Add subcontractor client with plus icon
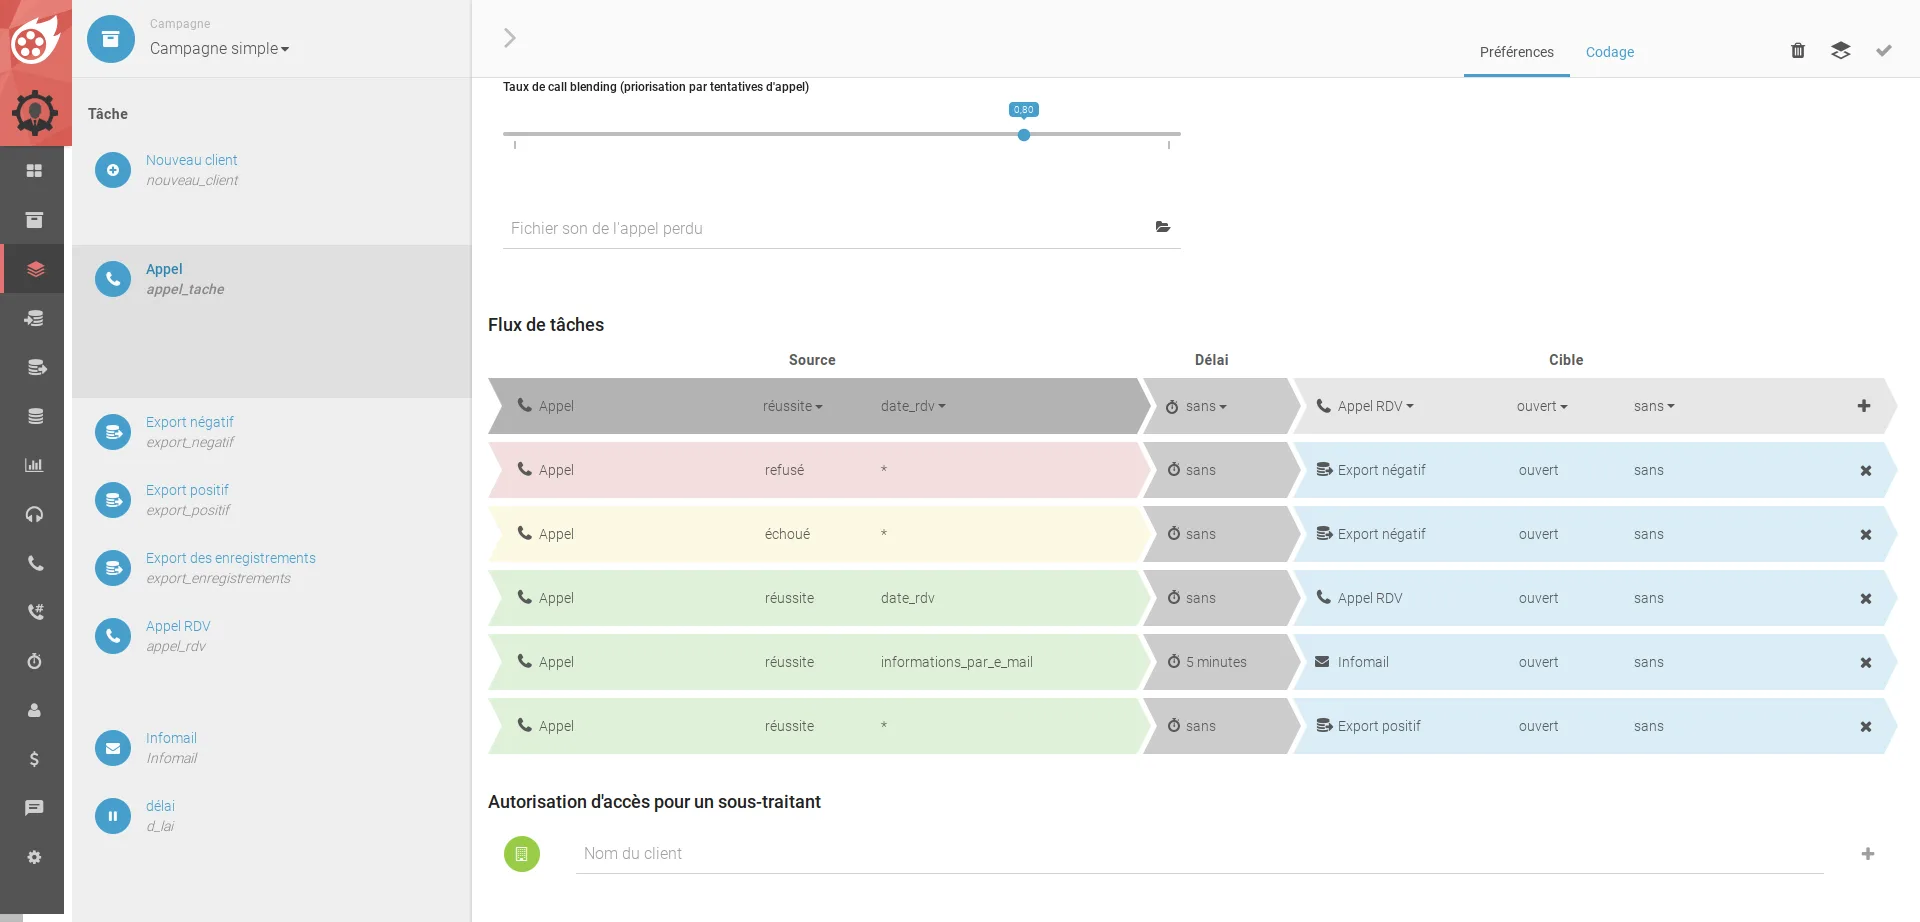Viewport: 1920px width, 922px height. (1868, 854)
